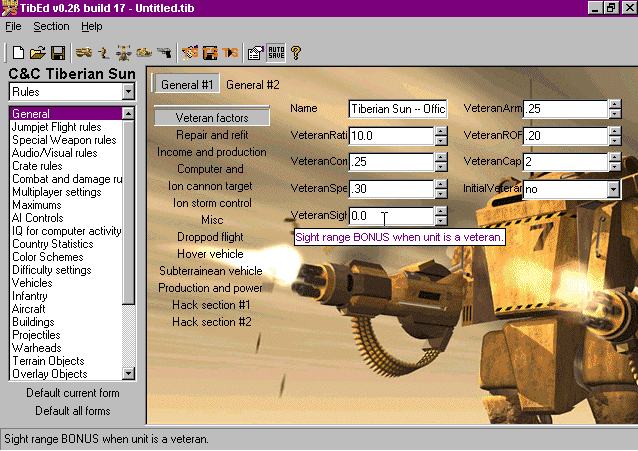Expand the InitialVeteran dropdown arrow

613,189
